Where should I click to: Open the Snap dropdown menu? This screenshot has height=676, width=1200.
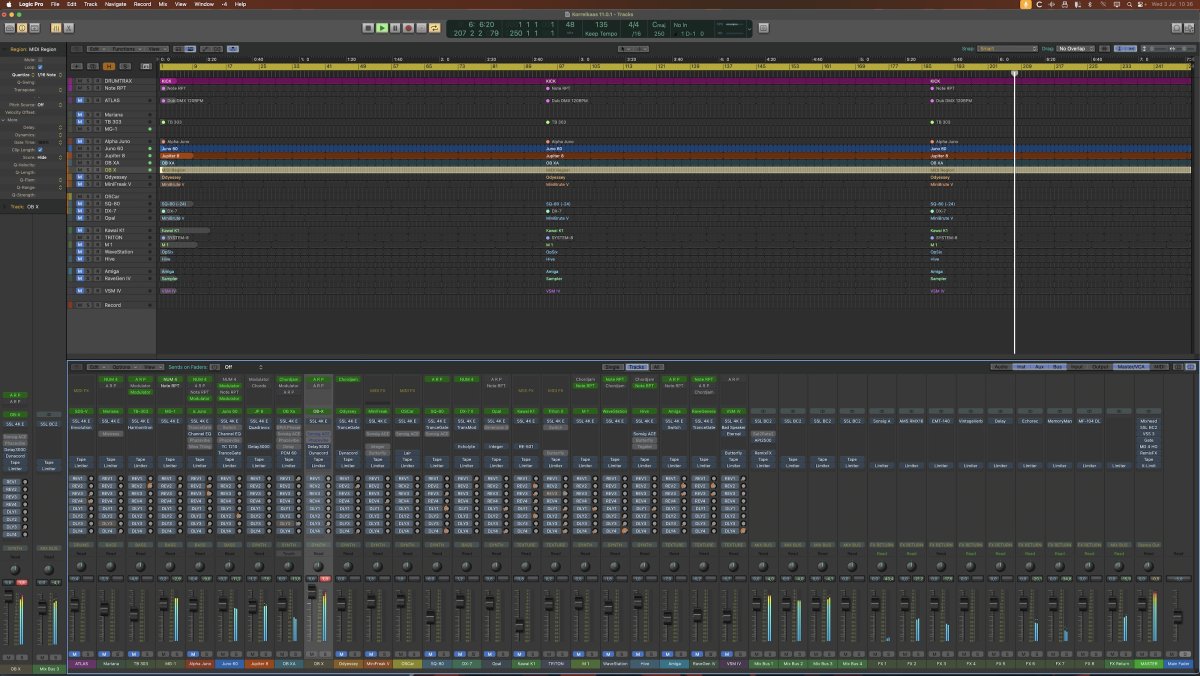tap(1007, 48)
